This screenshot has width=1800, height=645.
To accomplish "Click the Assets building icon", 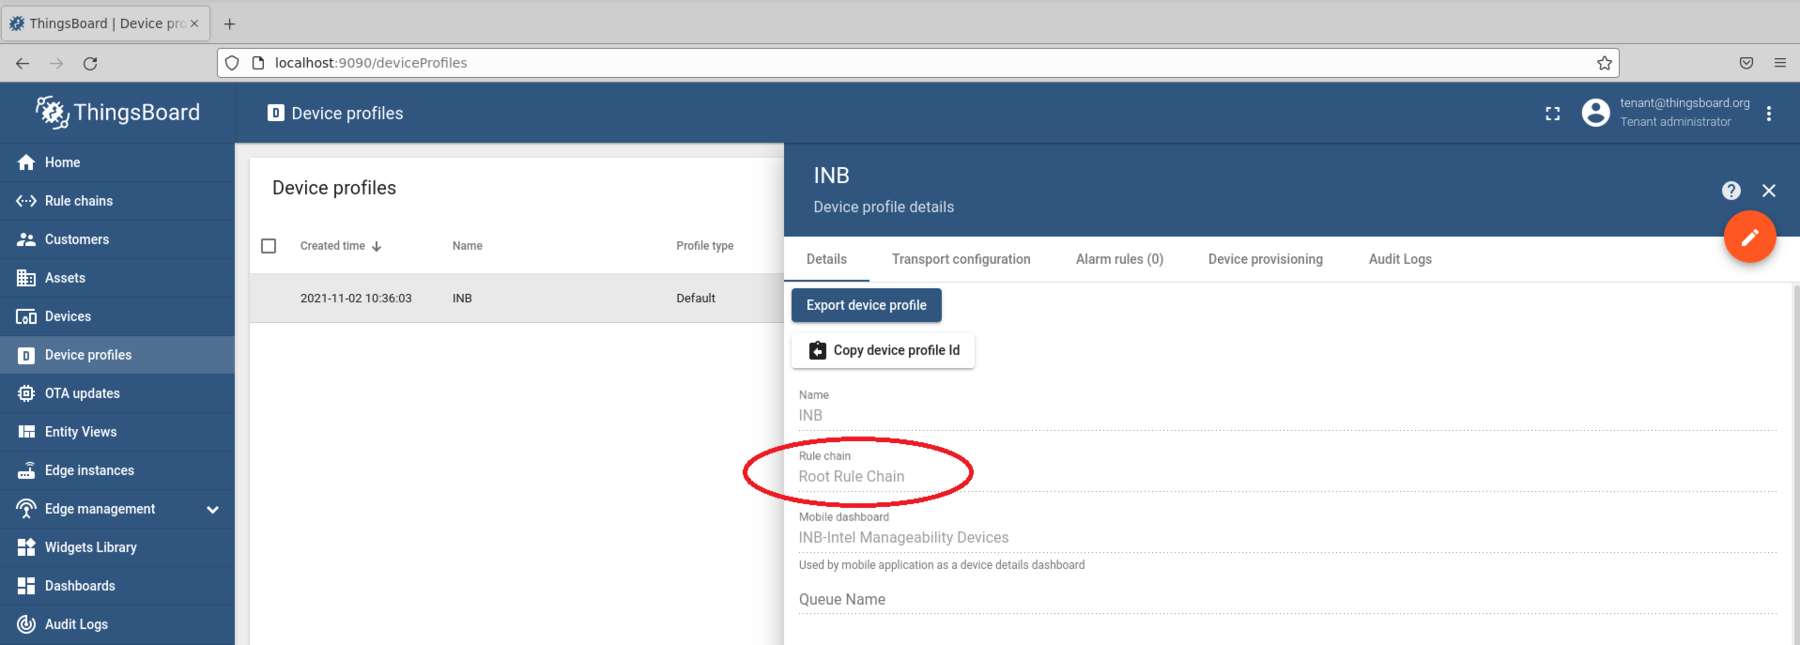I will click(x=26, y=278).
